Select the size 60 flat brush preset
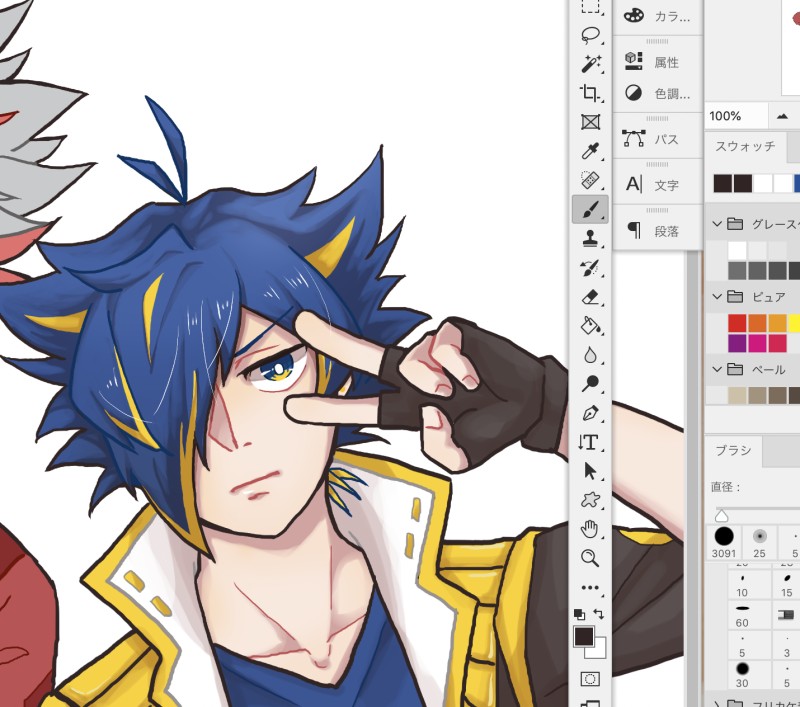Screen dimensions: 800x707 point(742,614)
